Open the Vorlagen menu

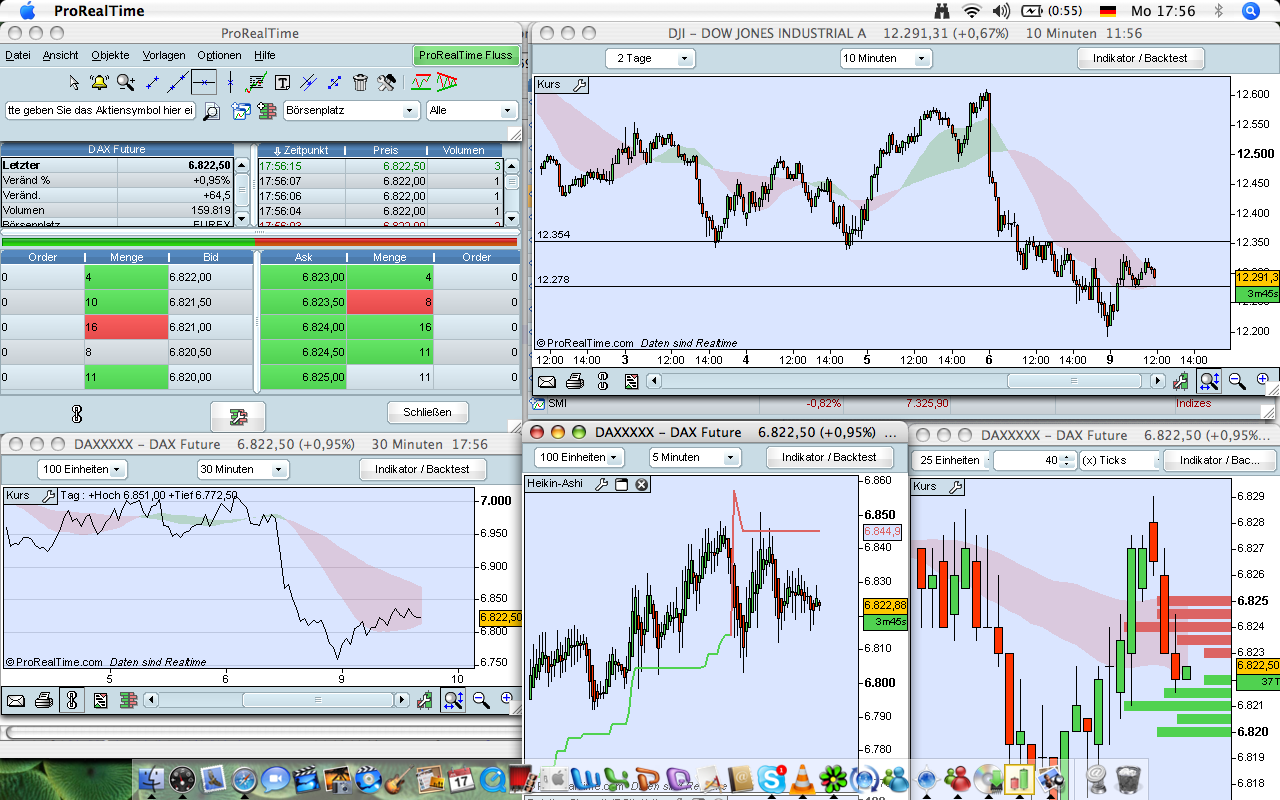coord(164,56)
